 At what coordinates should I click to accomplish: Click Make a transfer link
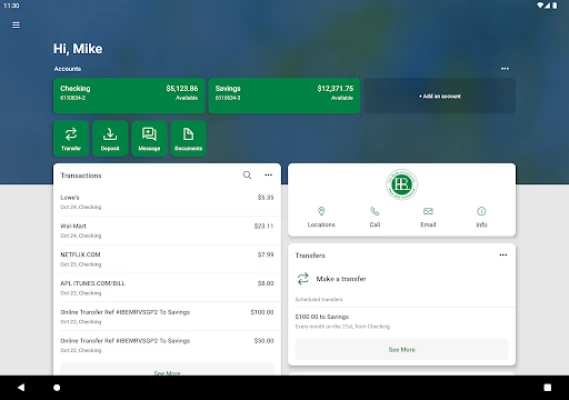pyautogui.click(x=341, y=279)
